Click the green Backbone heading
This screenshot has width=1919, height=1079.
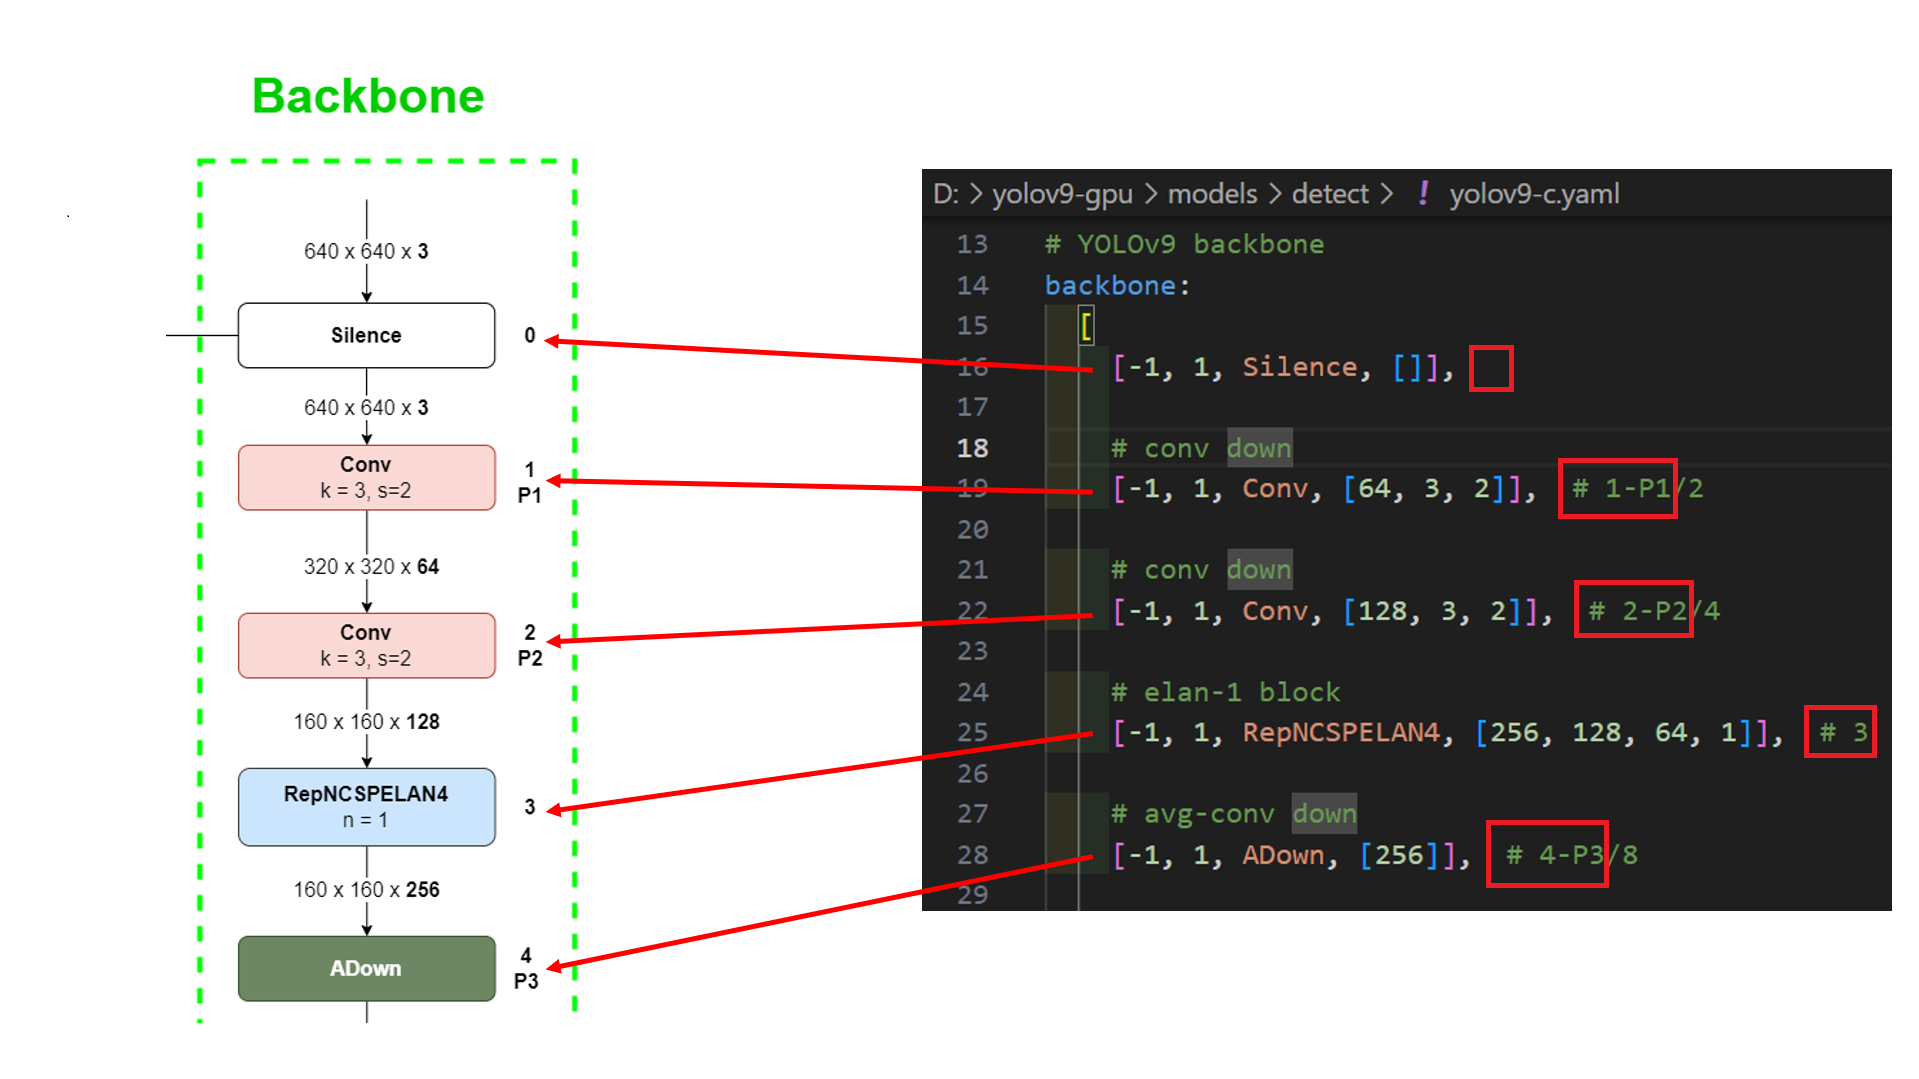368,97
